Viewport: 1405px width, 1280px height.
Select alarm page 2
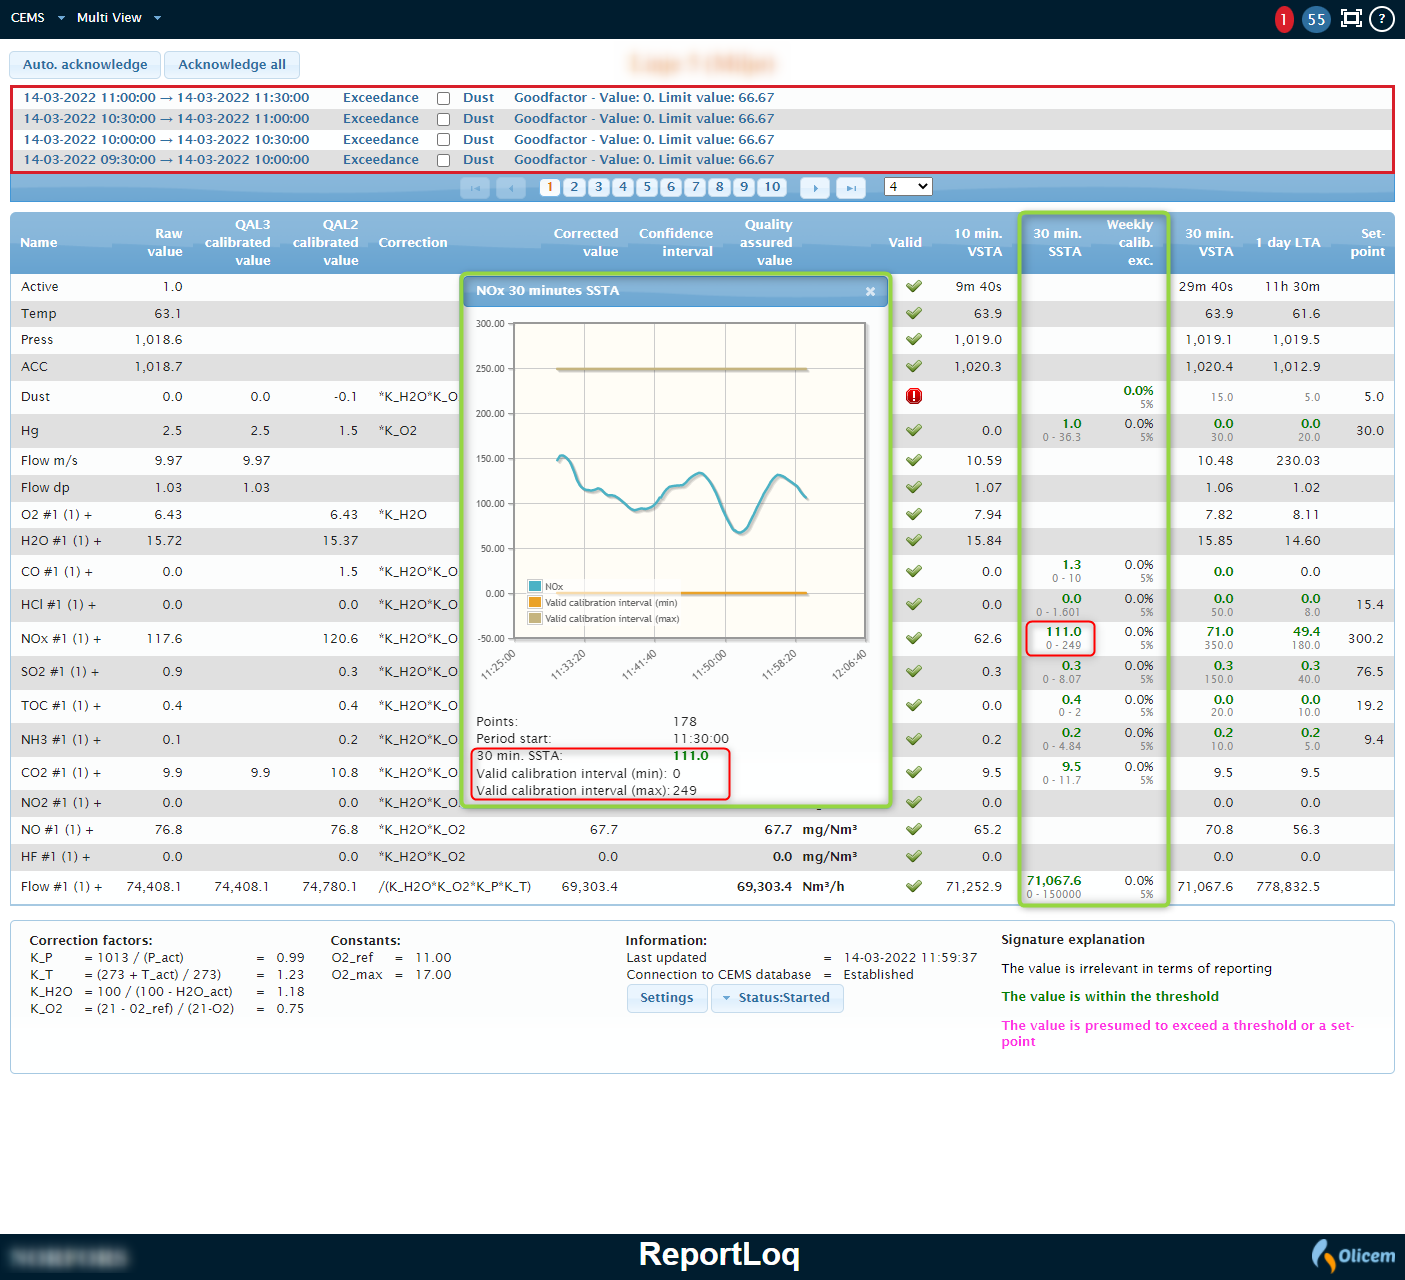[574, 187]
